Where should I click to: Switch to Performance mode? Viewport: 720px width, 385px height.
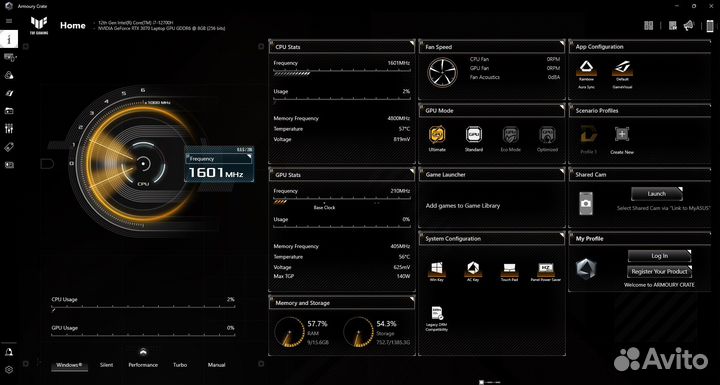pos(143,365)
